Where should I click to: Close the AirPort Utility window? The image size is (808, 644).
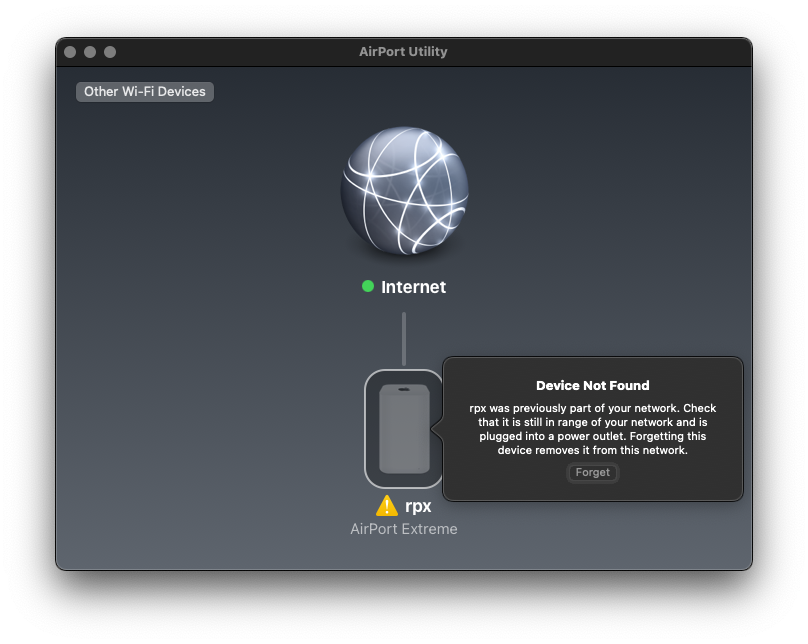tap(70, 52)
